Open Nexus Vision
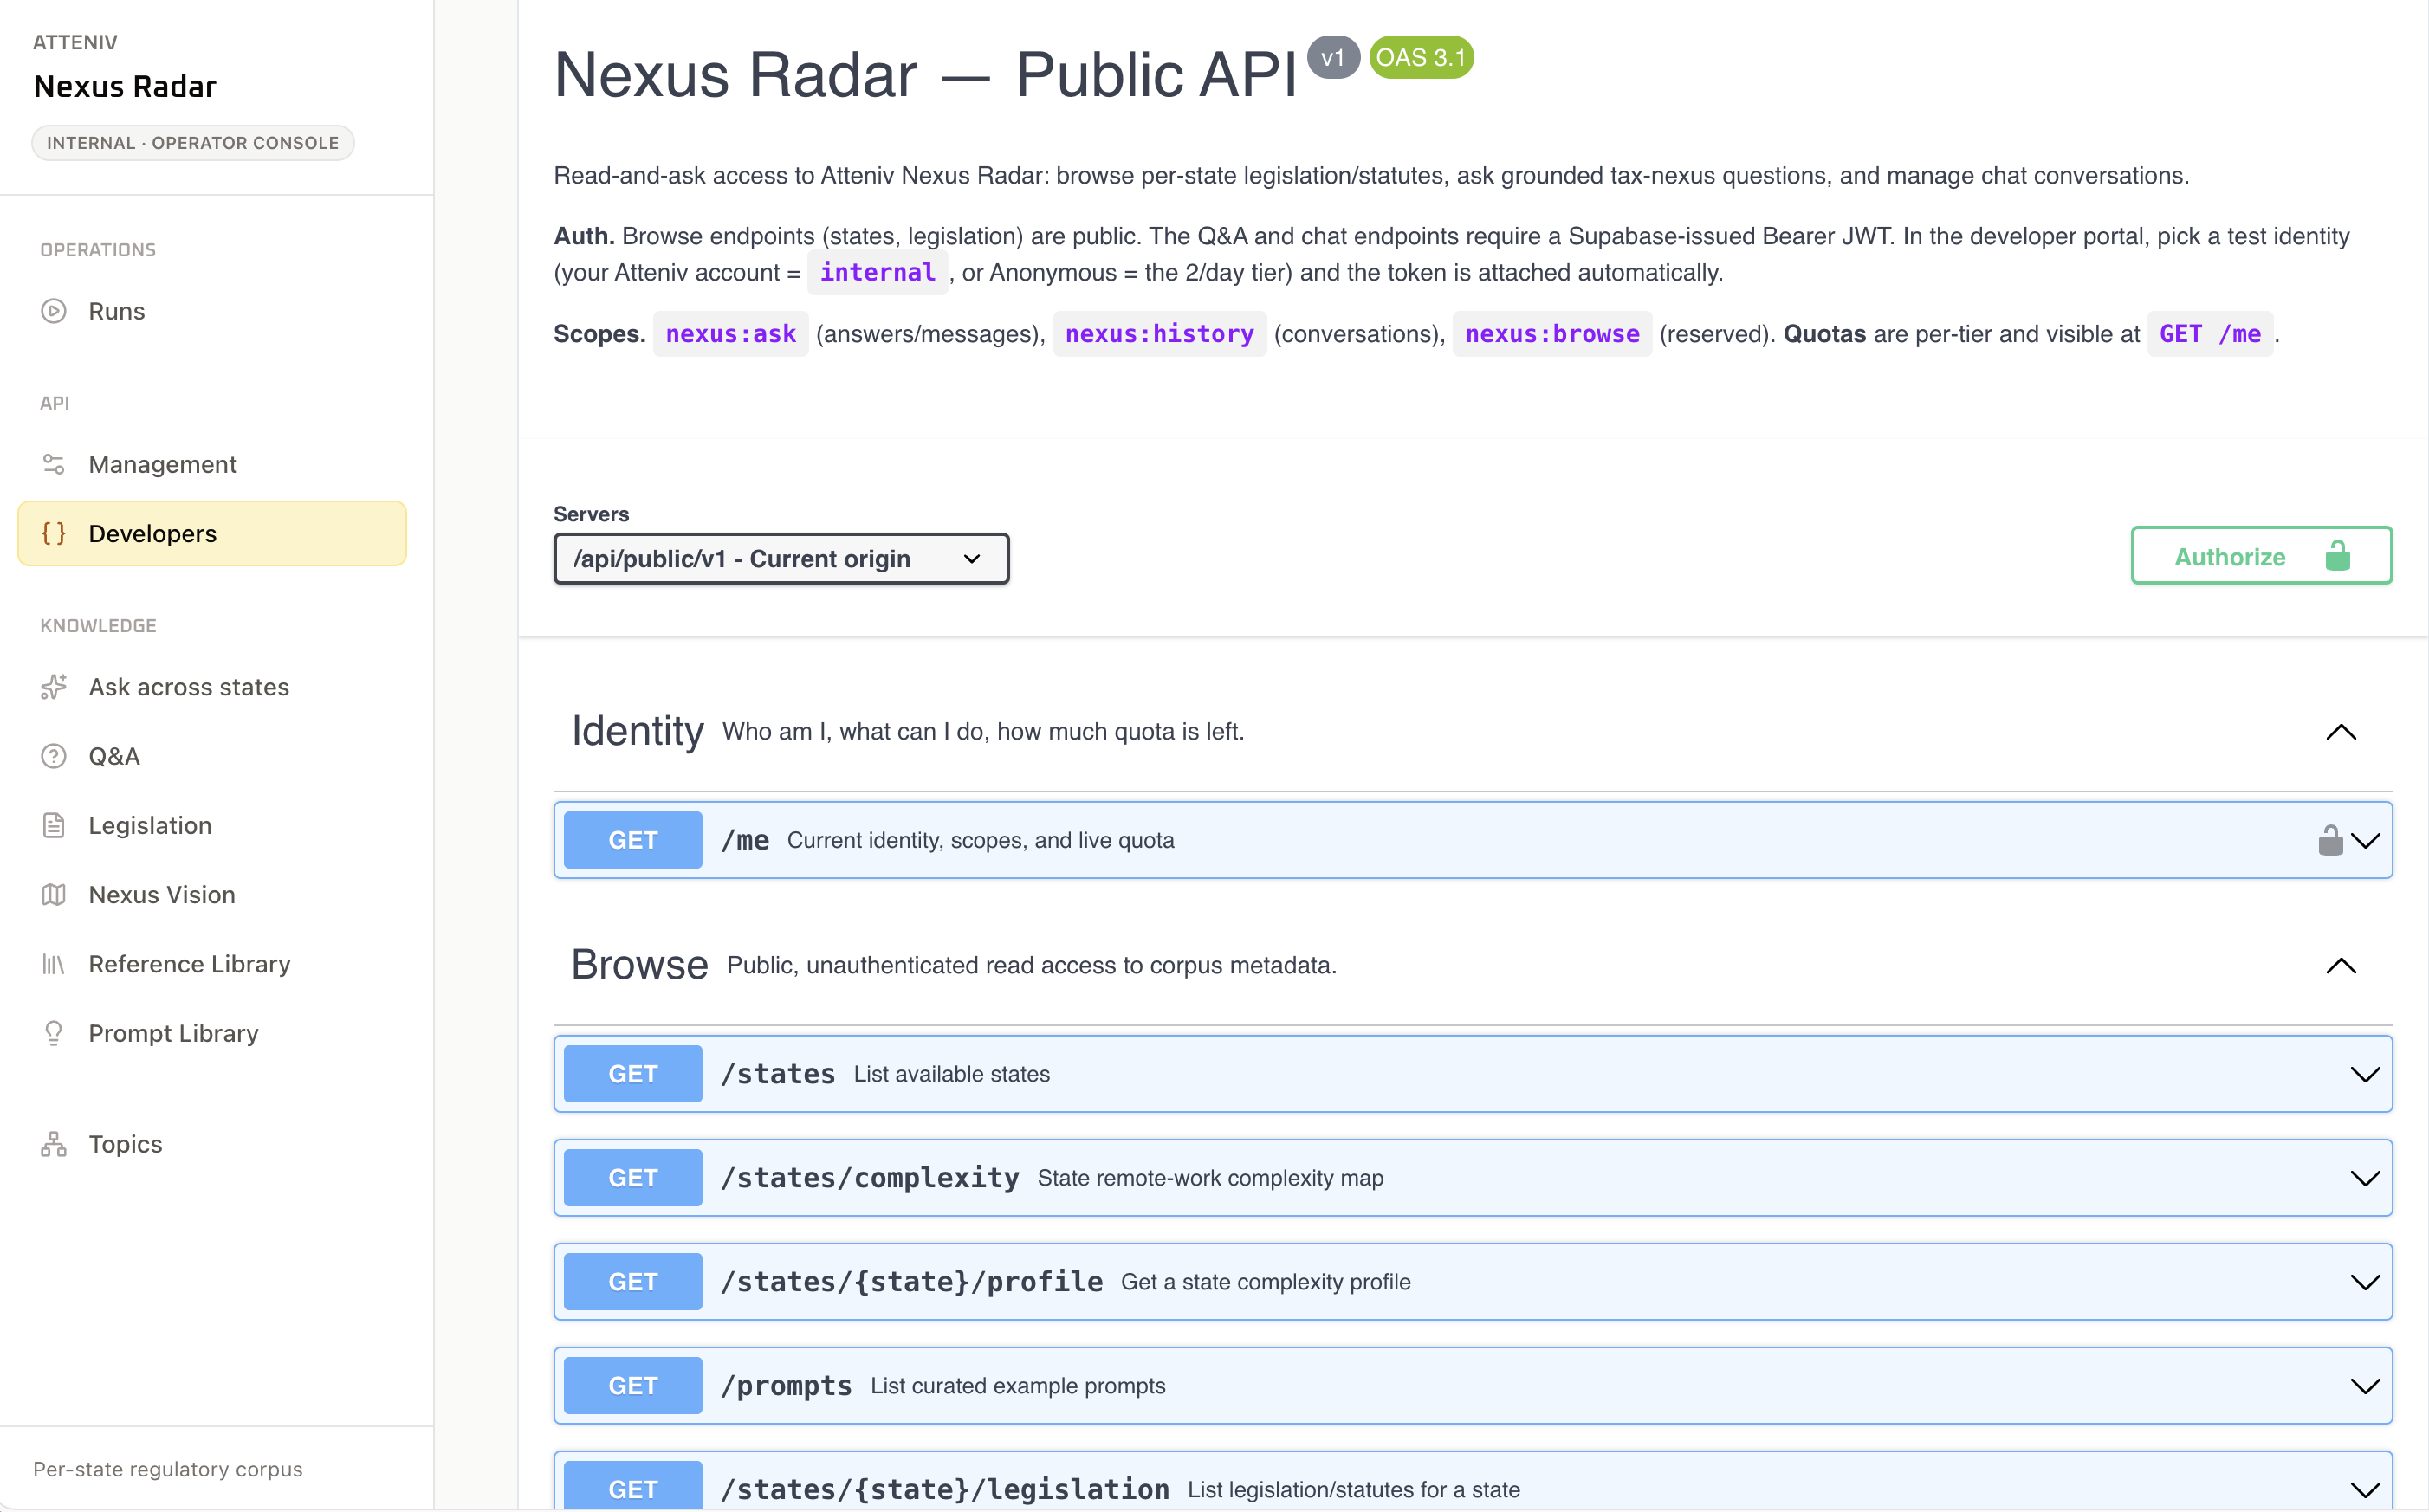 212,894
